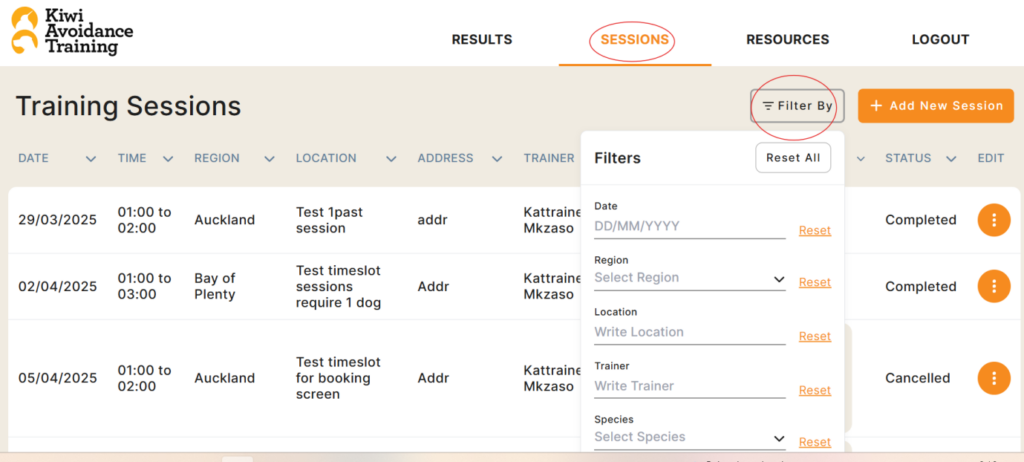
Task: Add a new session
Action: pyautogui.click(x=936, y=106)
